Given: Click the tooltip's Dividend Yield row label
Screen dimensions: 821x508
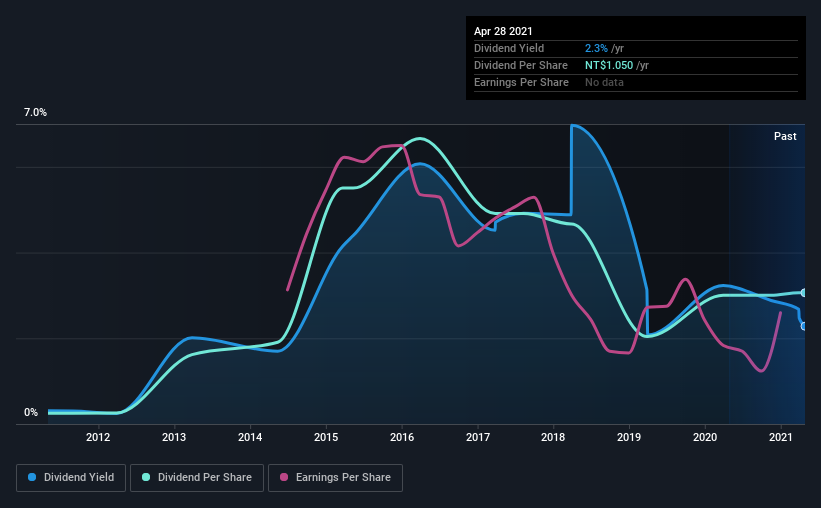Looking at the screenshot, I should (509, 48).
